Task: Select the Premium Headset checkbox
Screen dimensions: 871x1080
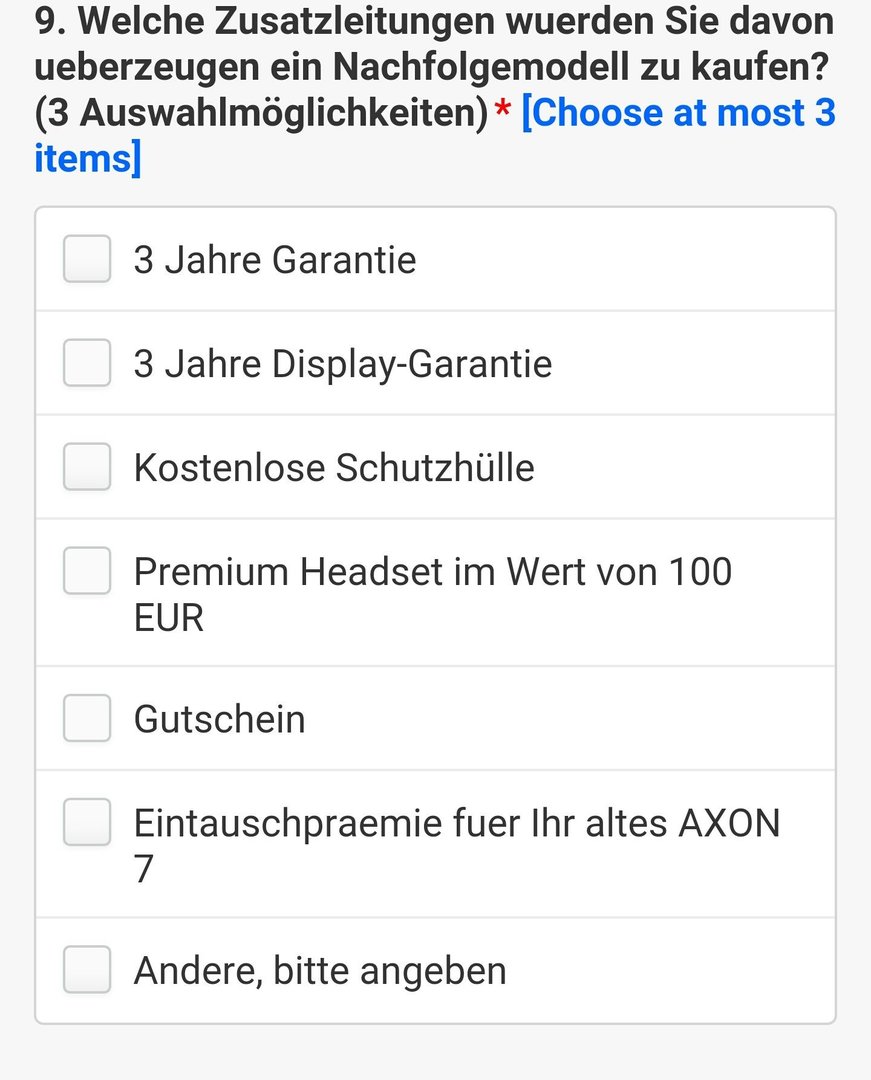Action: tap(87, 571)
